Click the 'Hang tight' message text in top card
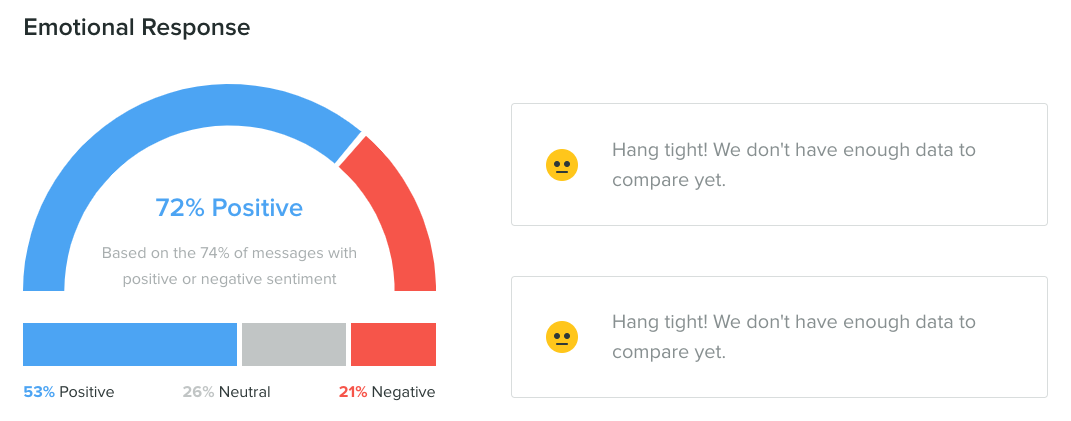1071x421 pixels. 794,165
